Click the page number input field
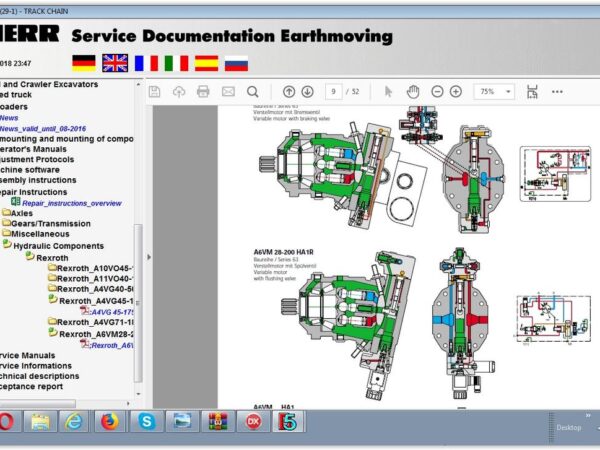 (x=333, y=92)
